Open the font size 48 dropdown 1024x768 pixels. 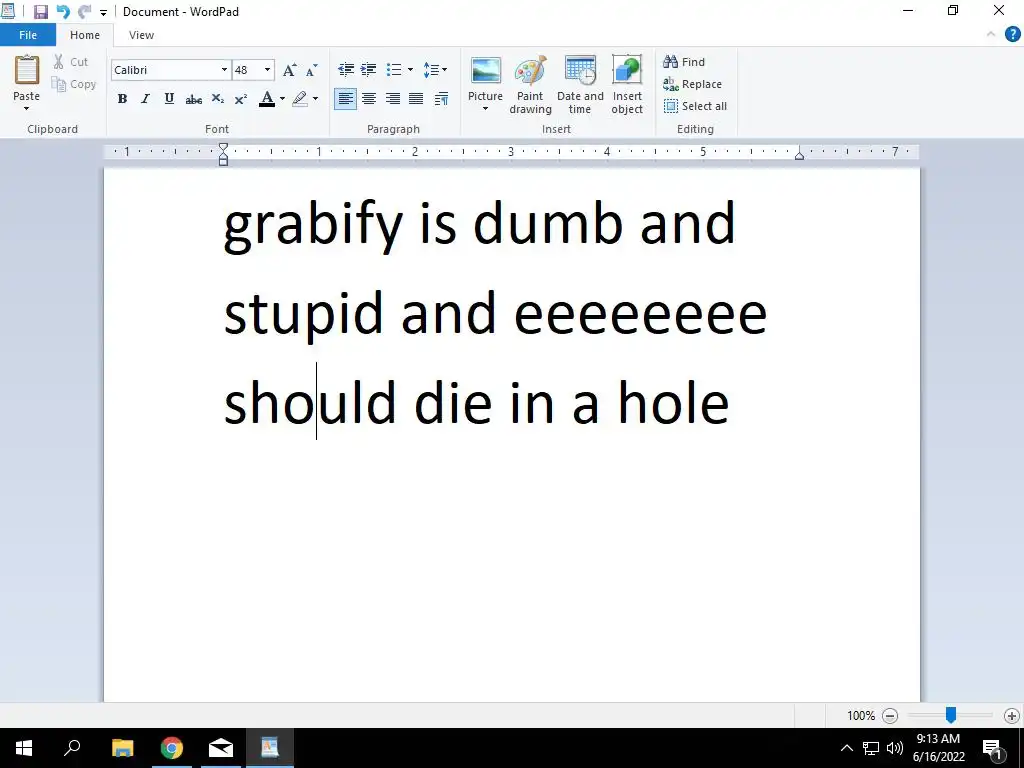(267, 70)
